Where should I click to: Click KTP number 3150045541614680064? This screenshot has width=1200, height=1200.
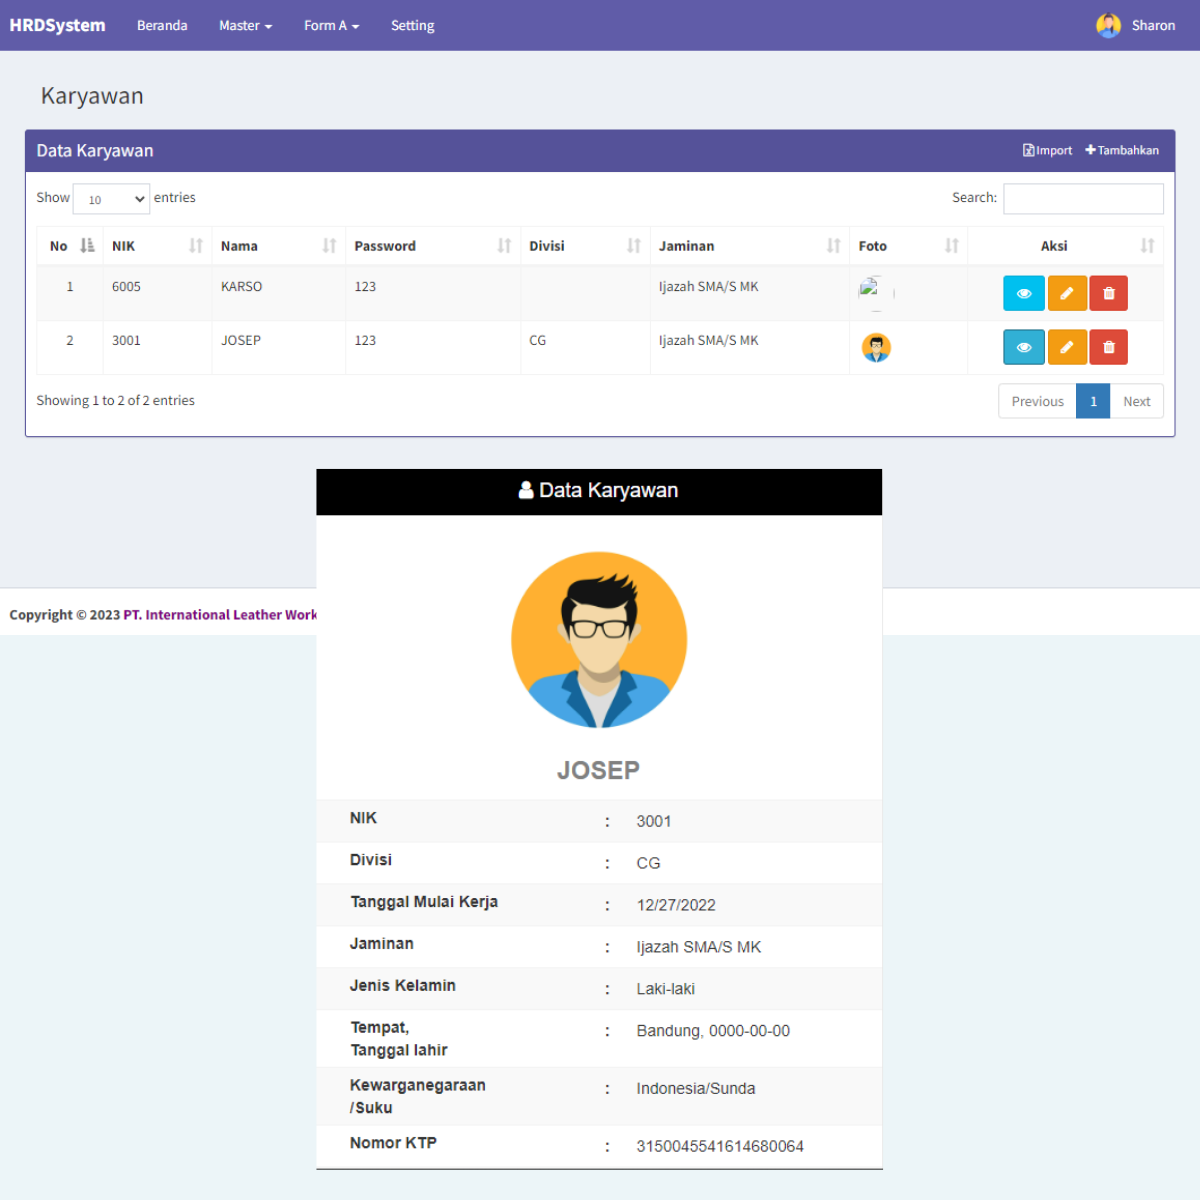[720, 1146]
